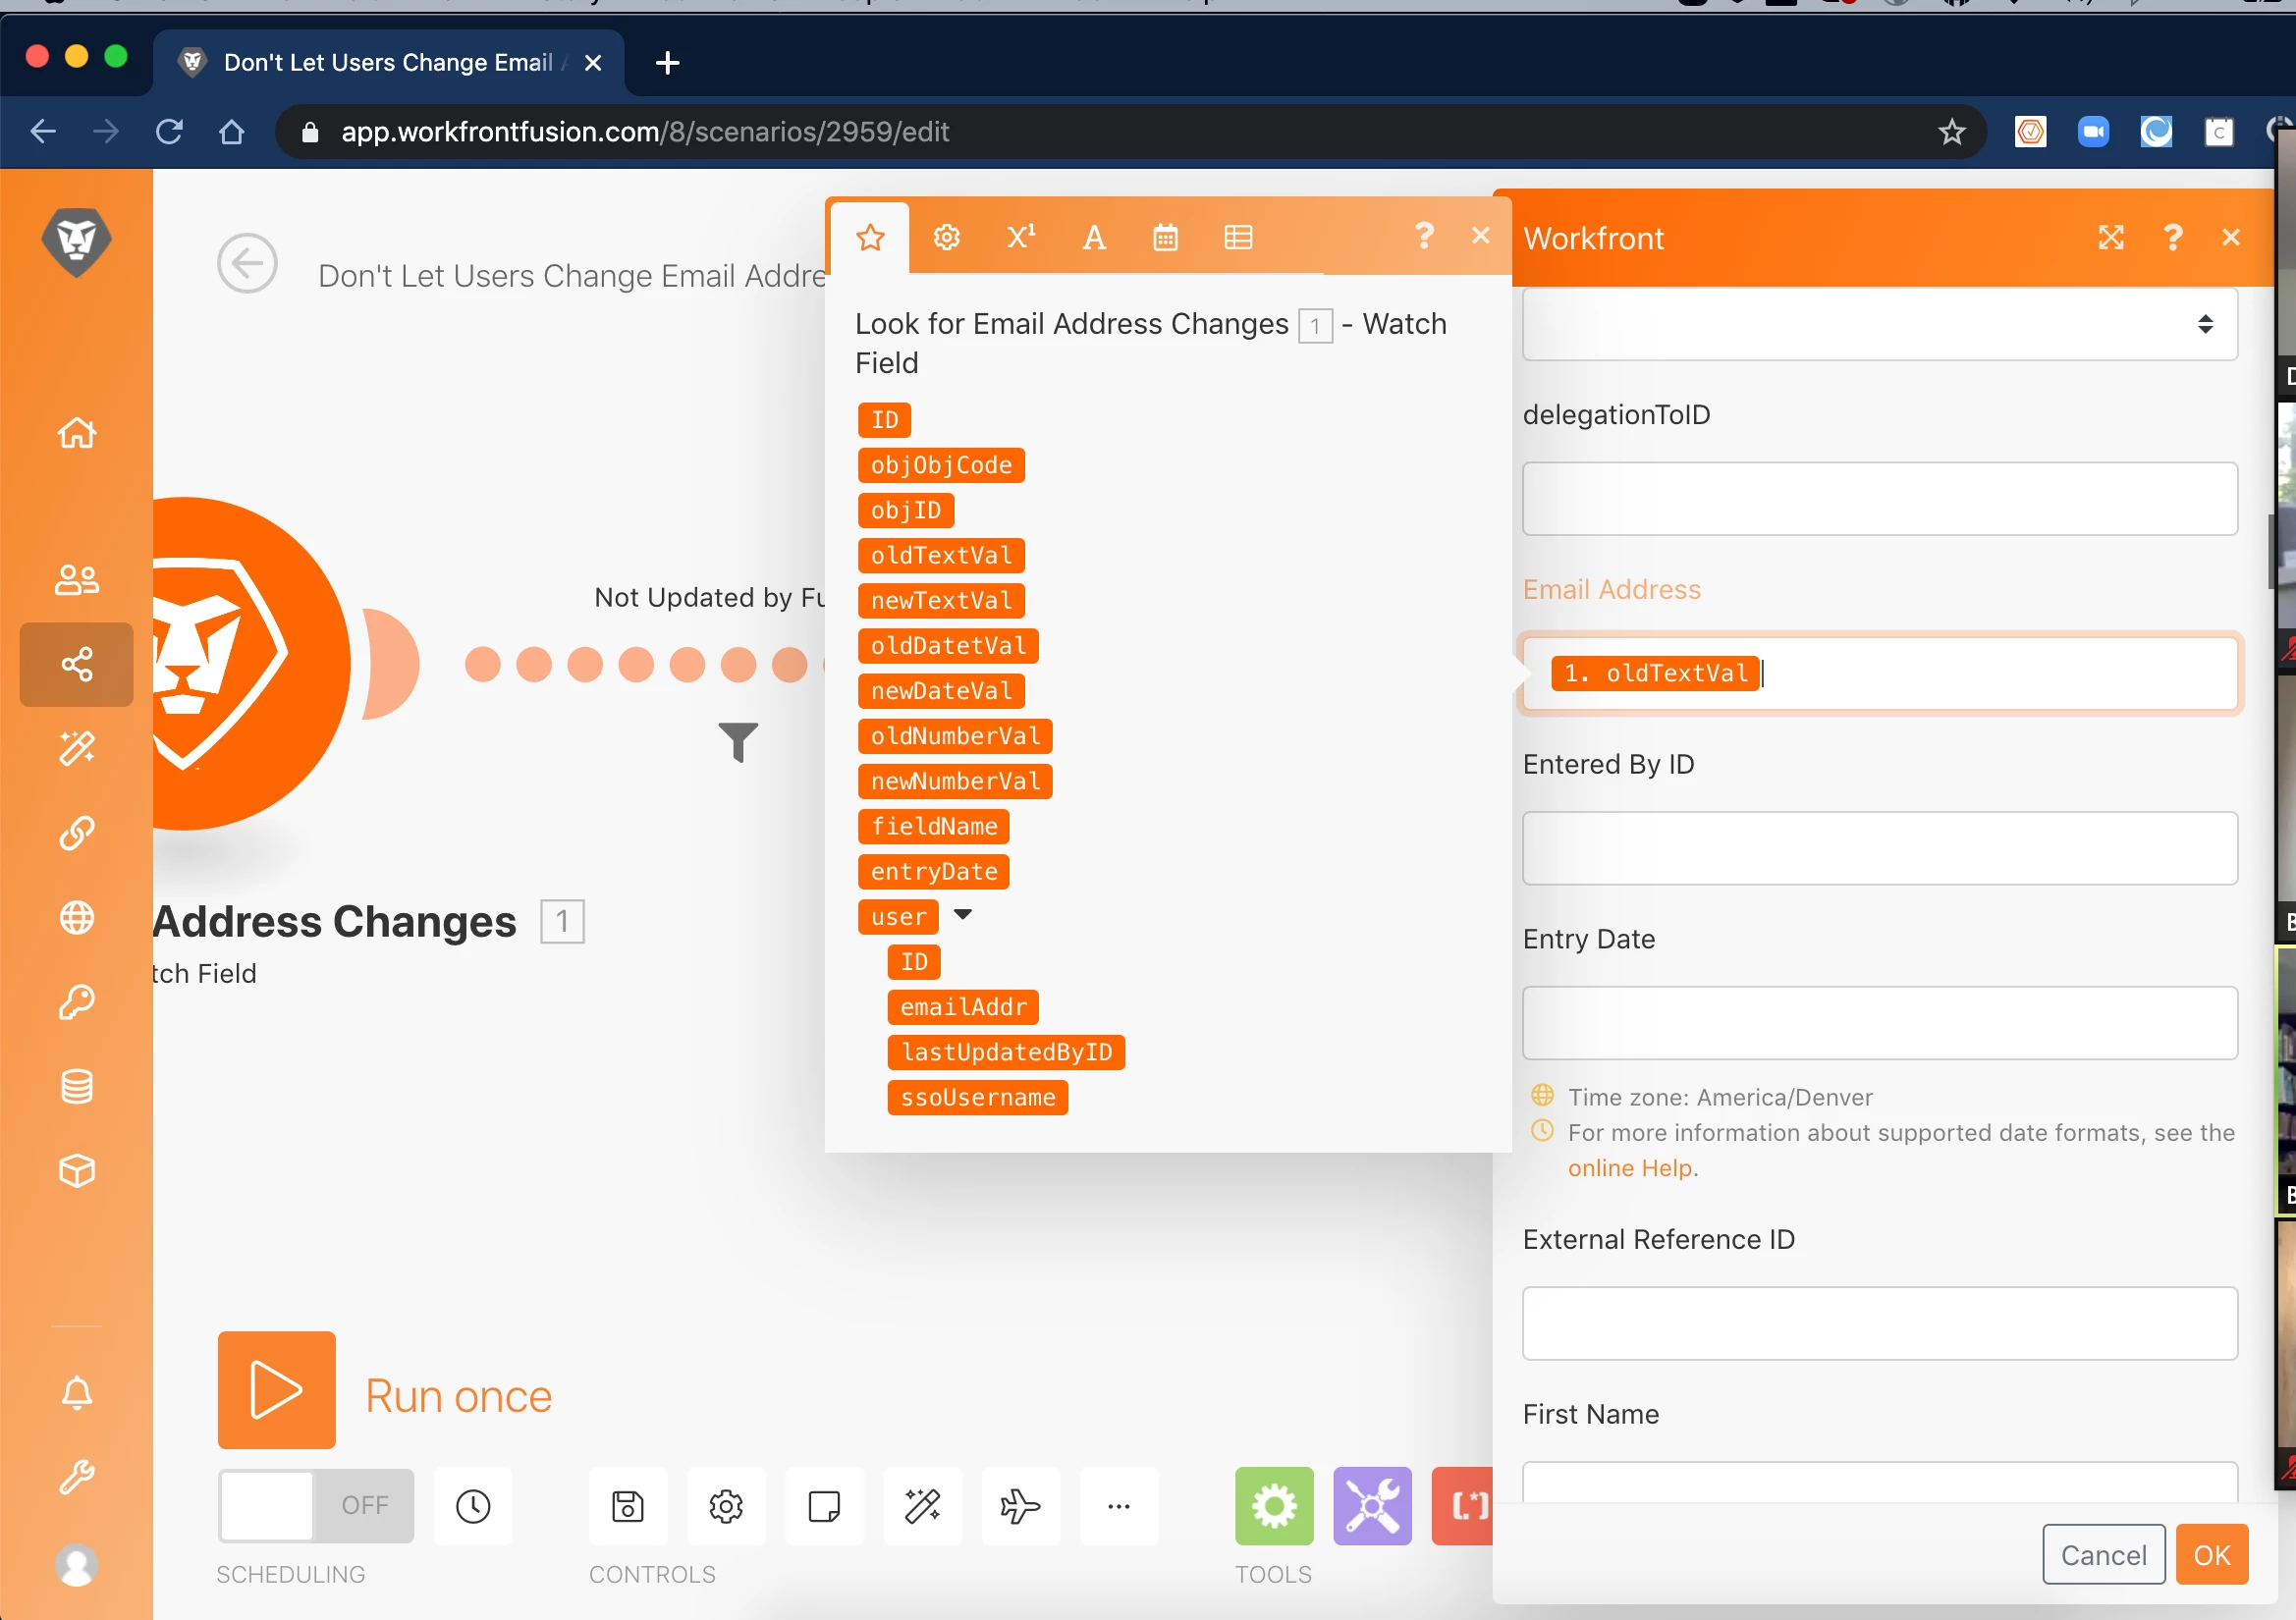The width and height of the screenshot is (2296, 1620).
Task: Open a new browser tab with plus
Action: 667,63
